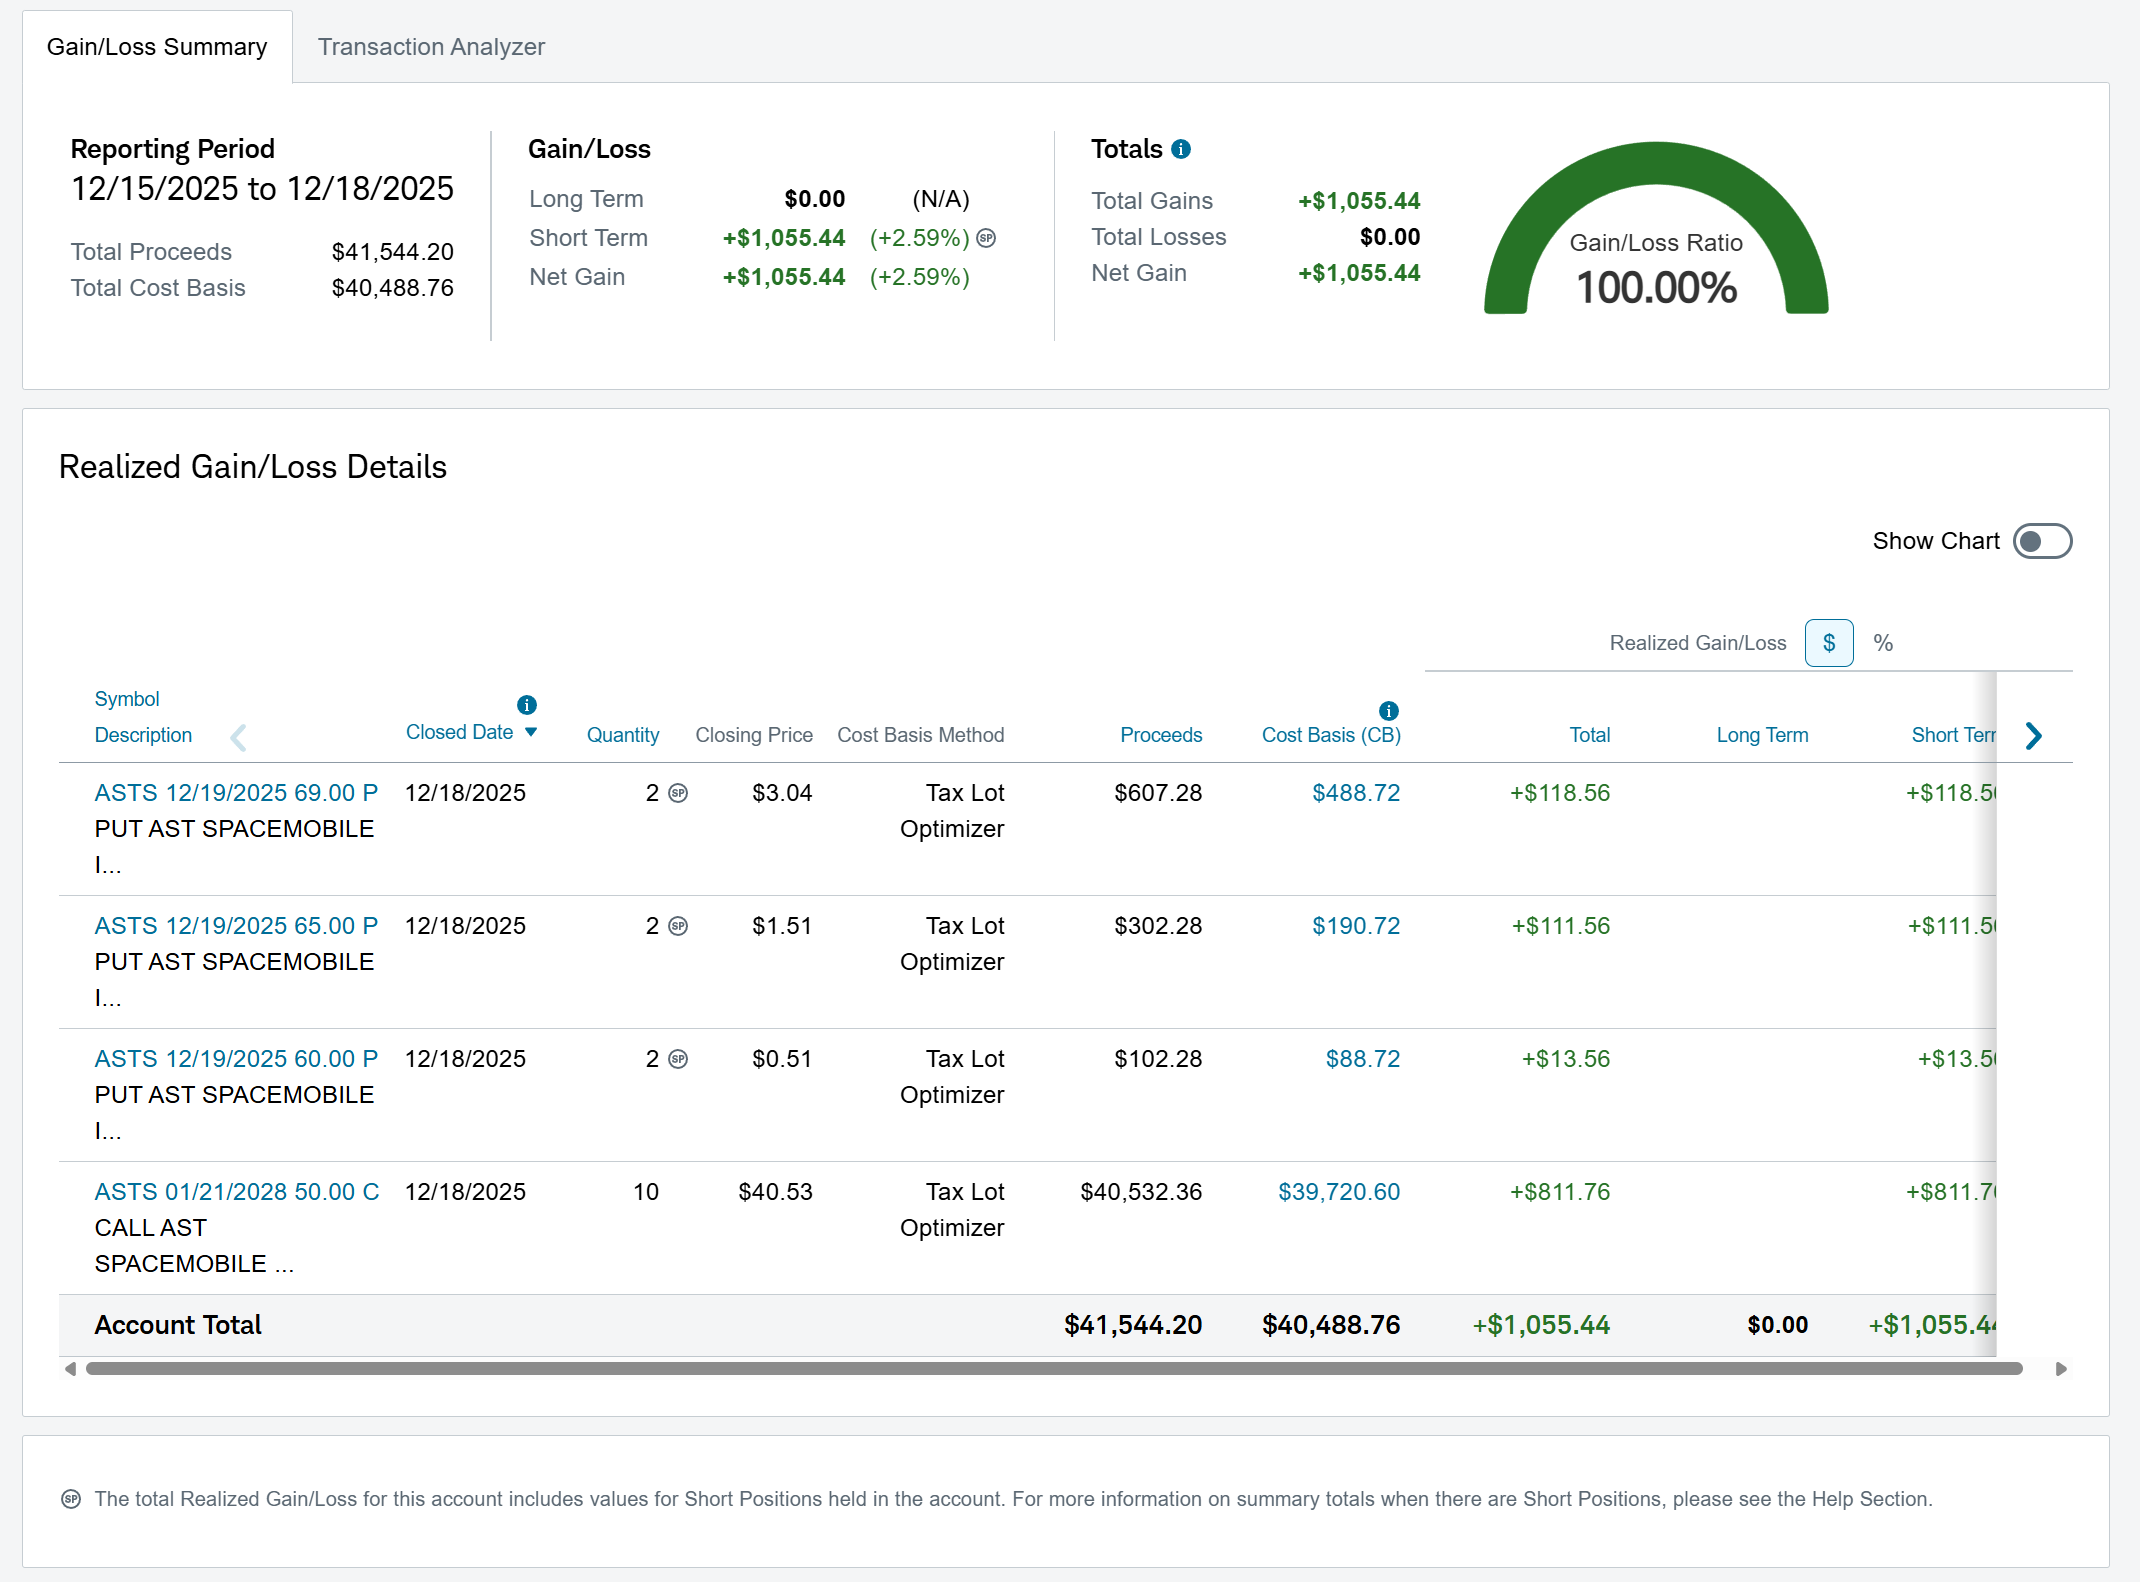The width and height of the screenshot is (2140, 1582).
Task: Click the horizontal table scrollbar
Action: 1054,1368
